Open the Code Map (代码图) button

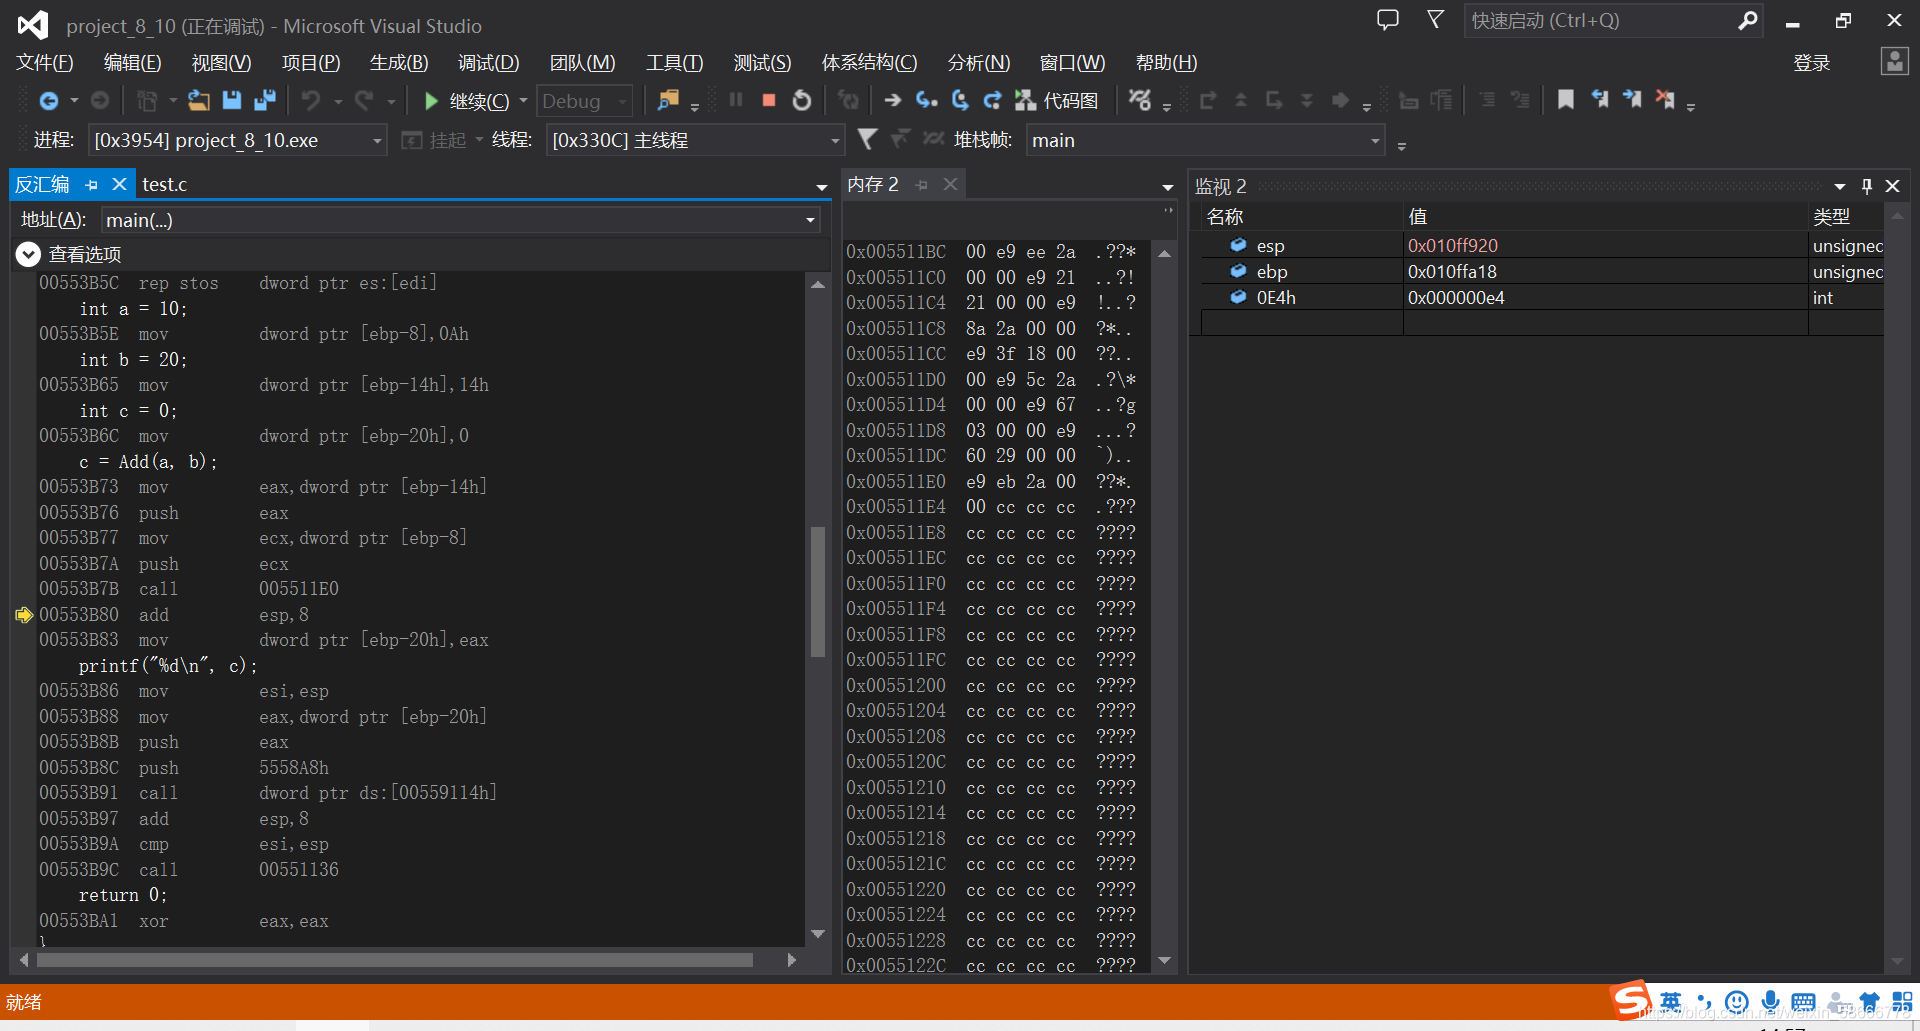coord(1057,101)
